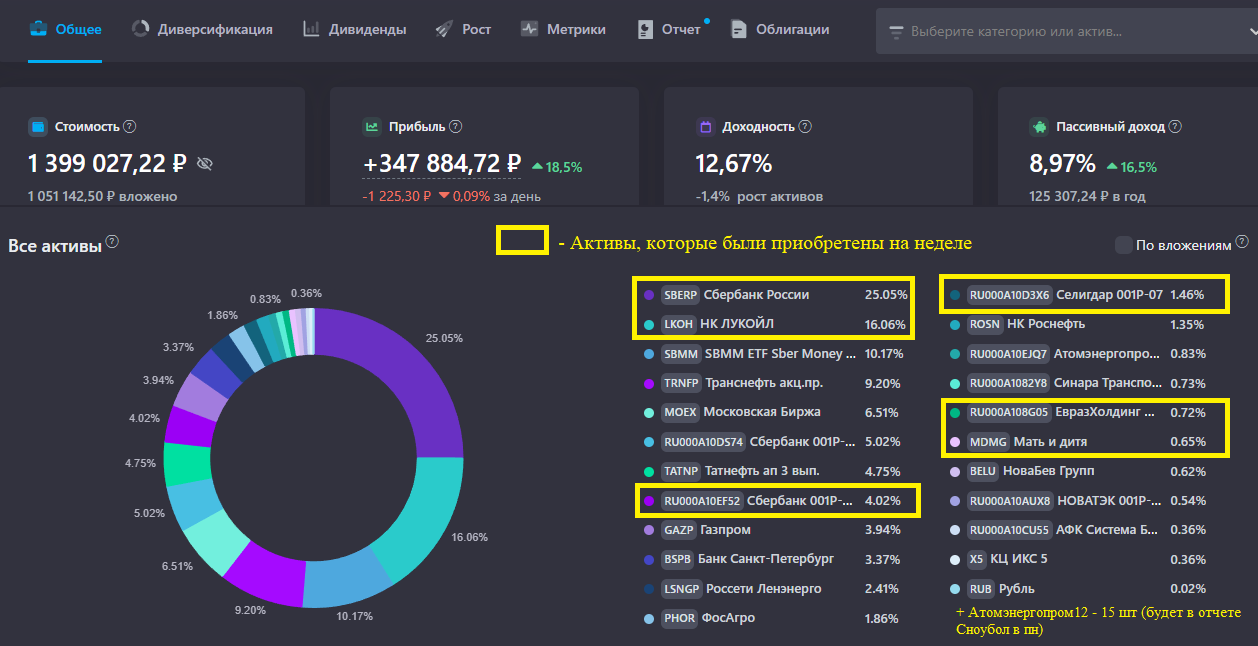Click the profit value +347 884,72 ₽
The height and width of the screenshot is (646, 1258).
442,163
